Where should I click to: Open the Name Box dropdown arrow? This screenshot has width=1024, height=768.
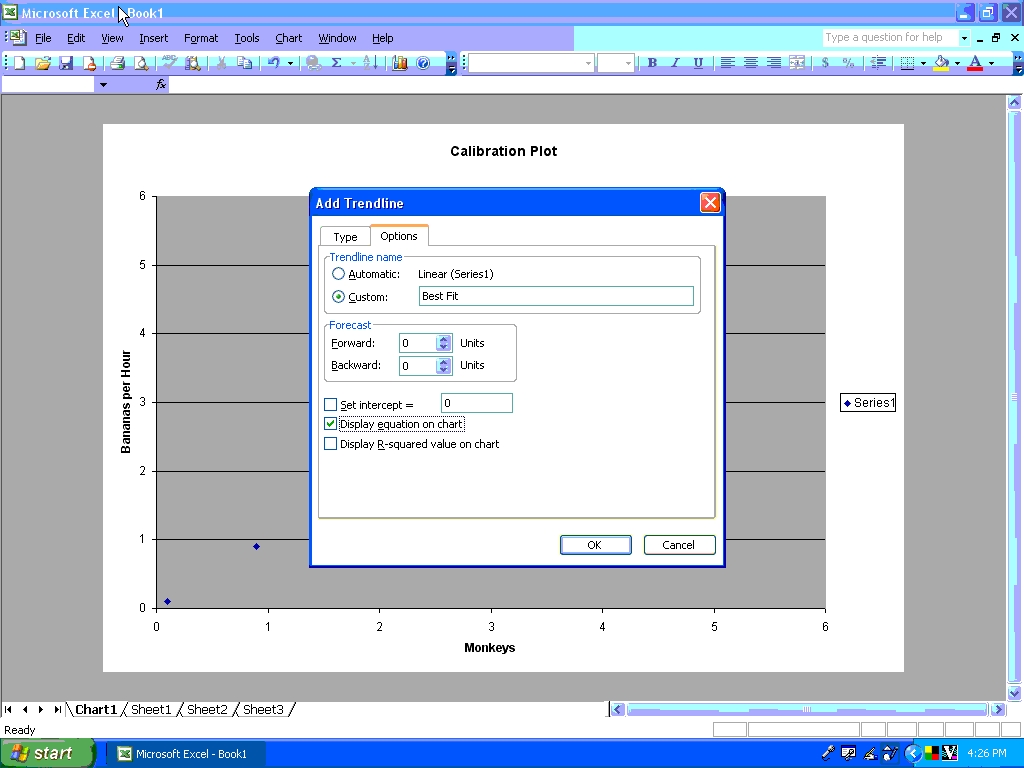102,85
